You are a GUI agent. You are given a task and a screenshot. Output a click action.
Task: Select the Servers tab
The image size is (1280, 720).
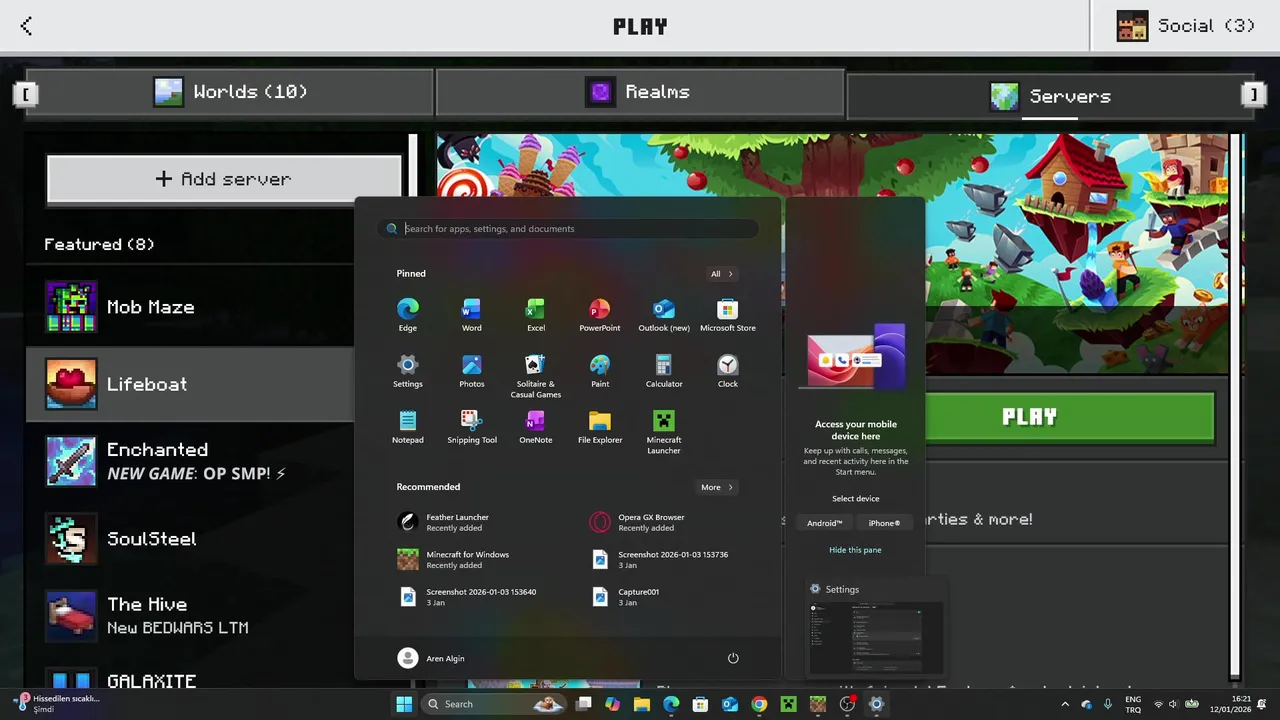pos(1049,96)
